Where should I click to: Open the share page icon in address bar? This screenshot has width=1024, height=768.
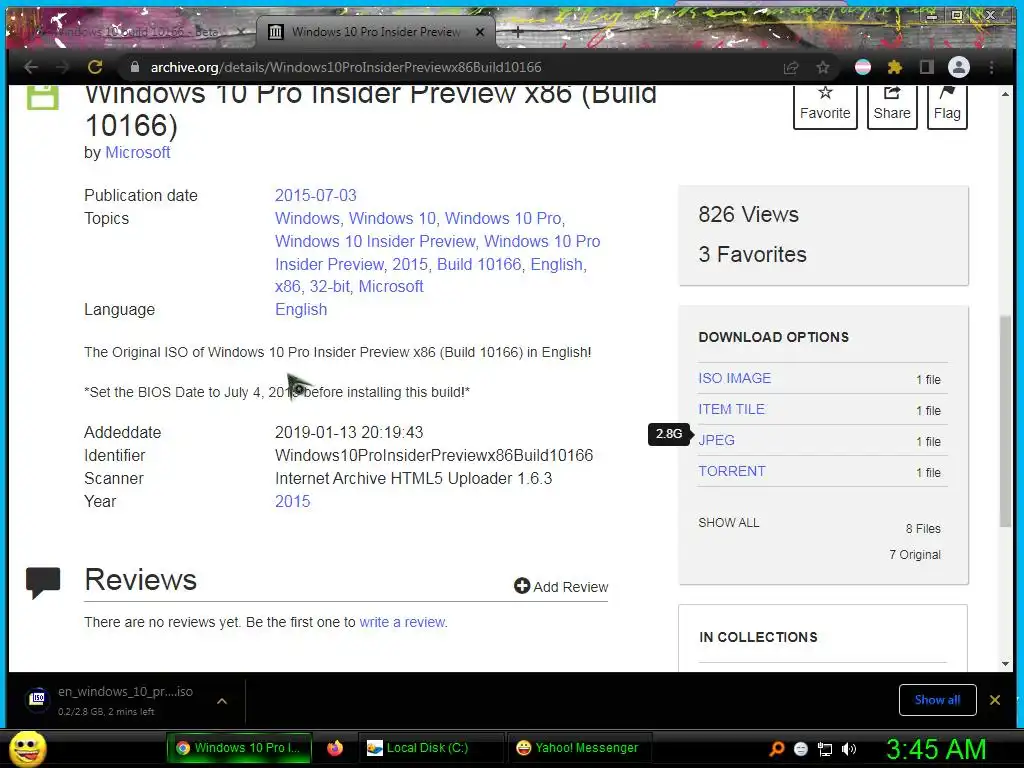point(791,67)
